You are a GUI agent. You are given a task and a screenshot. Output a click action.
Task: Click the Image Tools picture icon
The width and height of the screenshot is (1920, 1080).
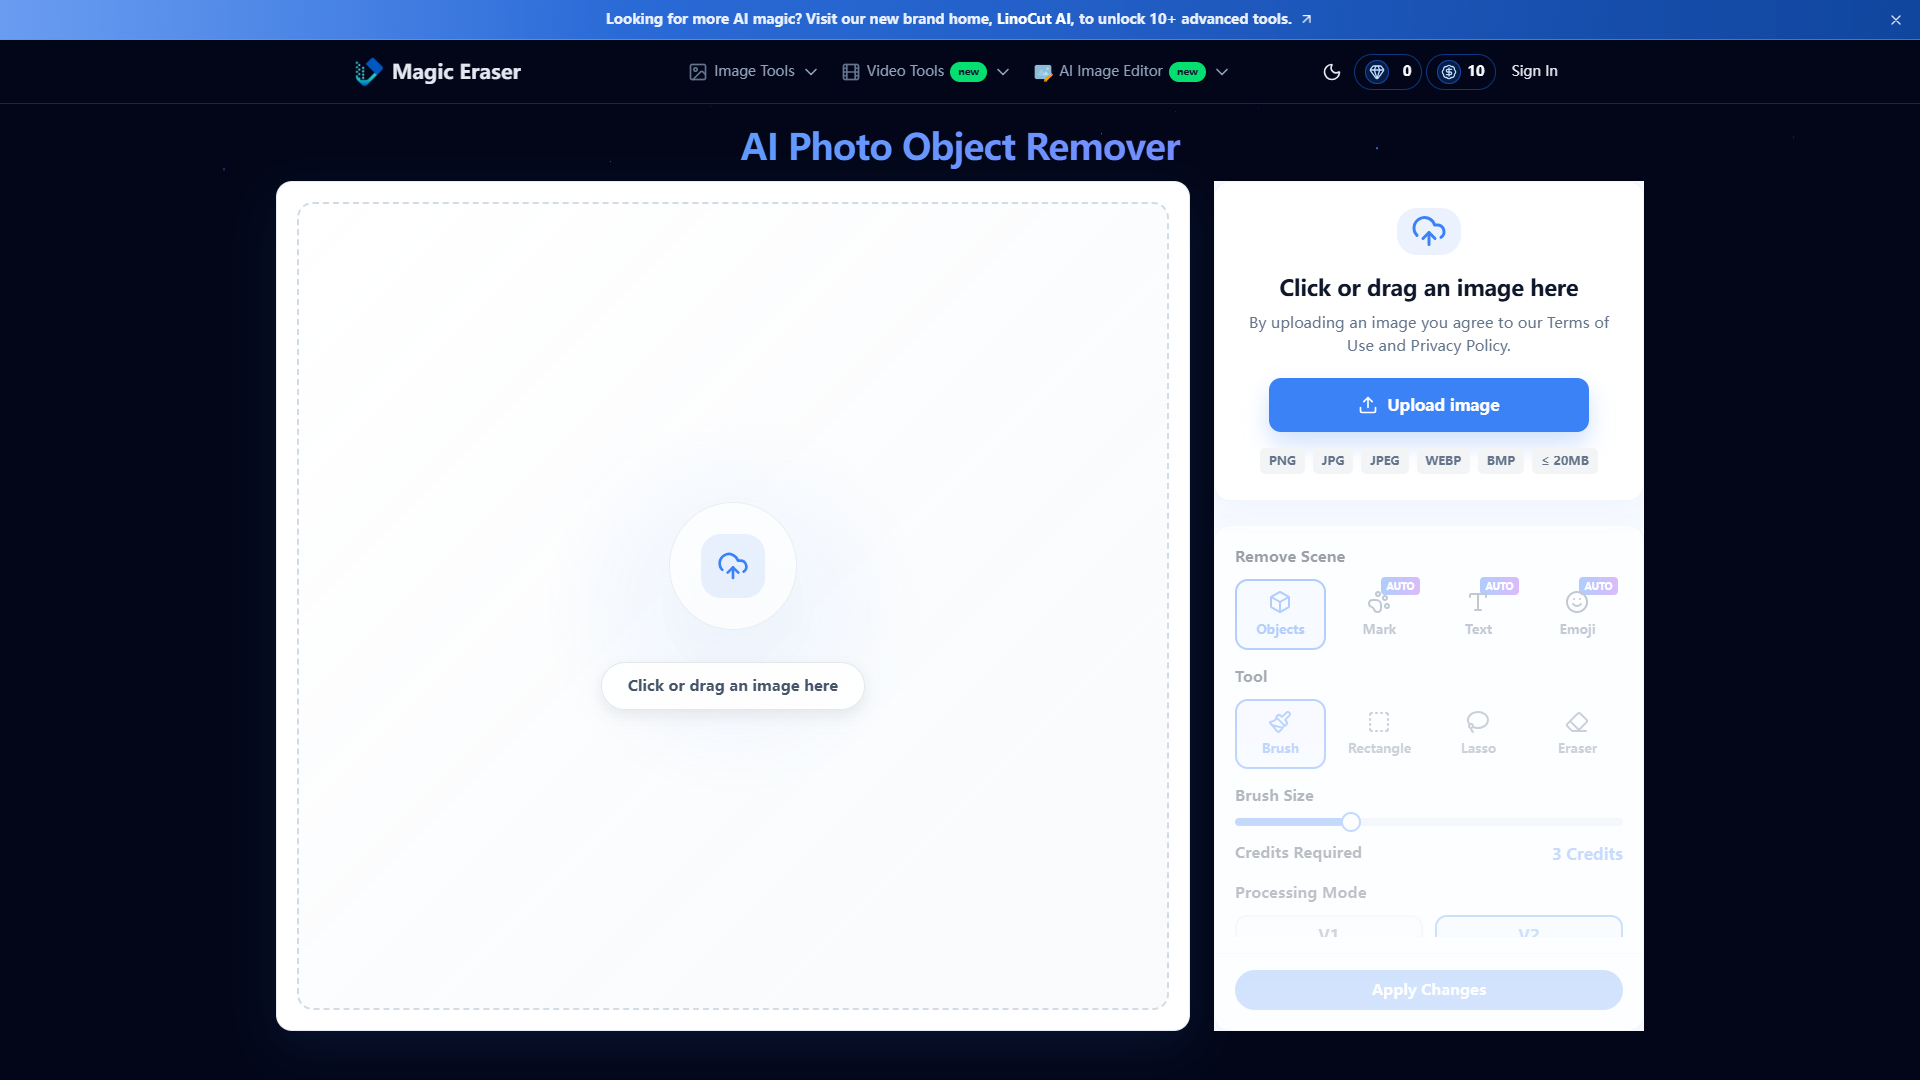click(698, 72)
